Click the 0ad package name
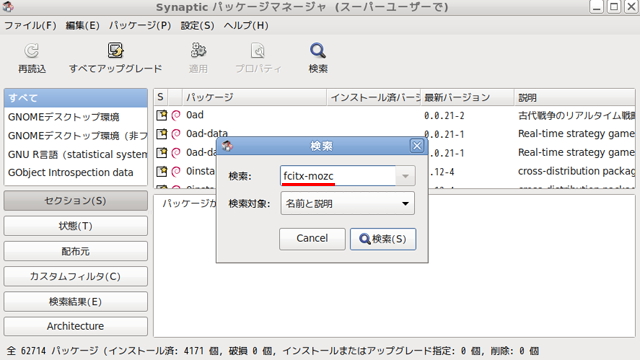The width and height of the screenshot is (640, 360). click(x=195, y=115)
